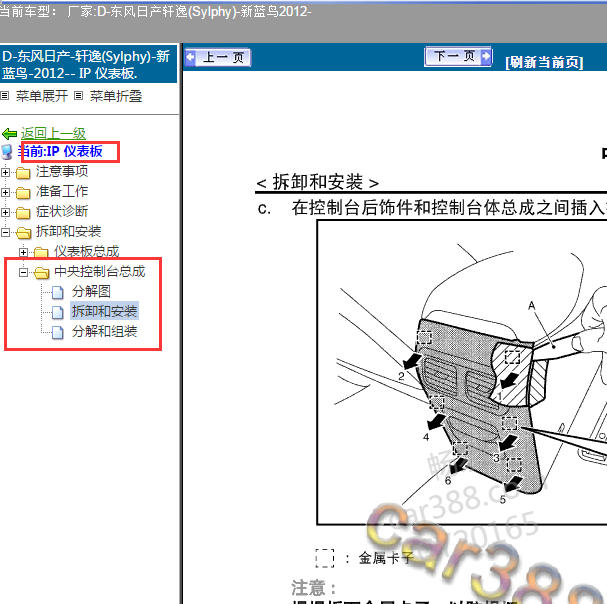Image resolution: width=607 pixels, height=604 pixels.
Task: Expand the 仪表板总成 subfolder
Action: (23, 252)
